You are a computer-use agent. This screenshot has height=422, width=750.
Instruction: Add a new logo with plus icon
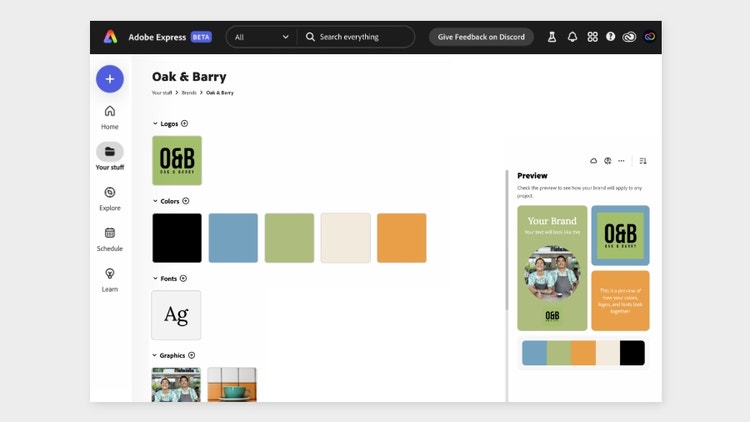click(185, 123)
